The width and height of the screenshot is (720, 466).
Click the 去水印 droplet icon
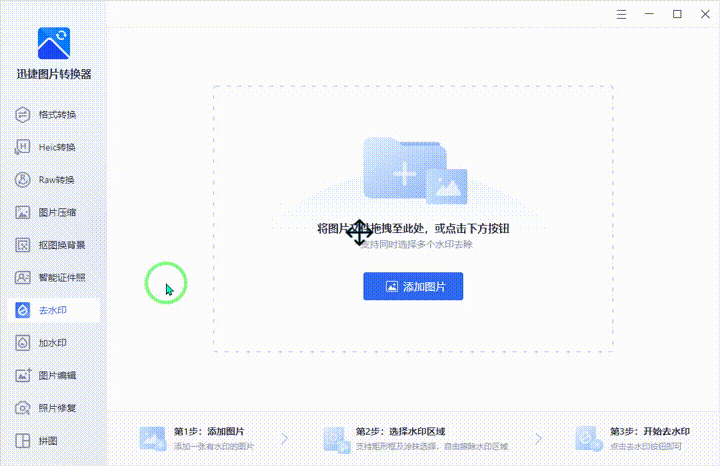[x=22, y=310]
